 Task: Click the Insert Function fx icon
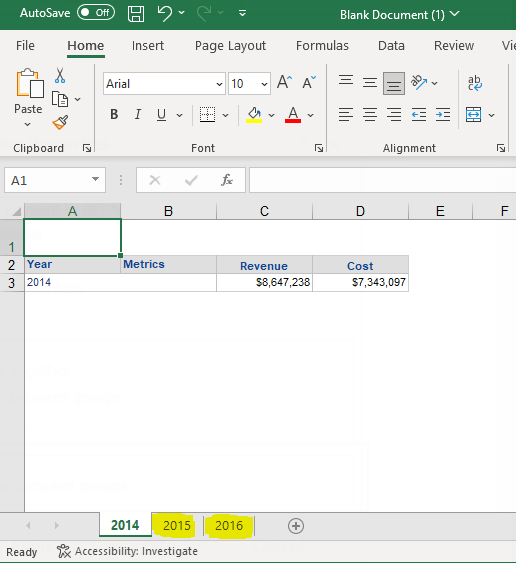pos(227,180)
